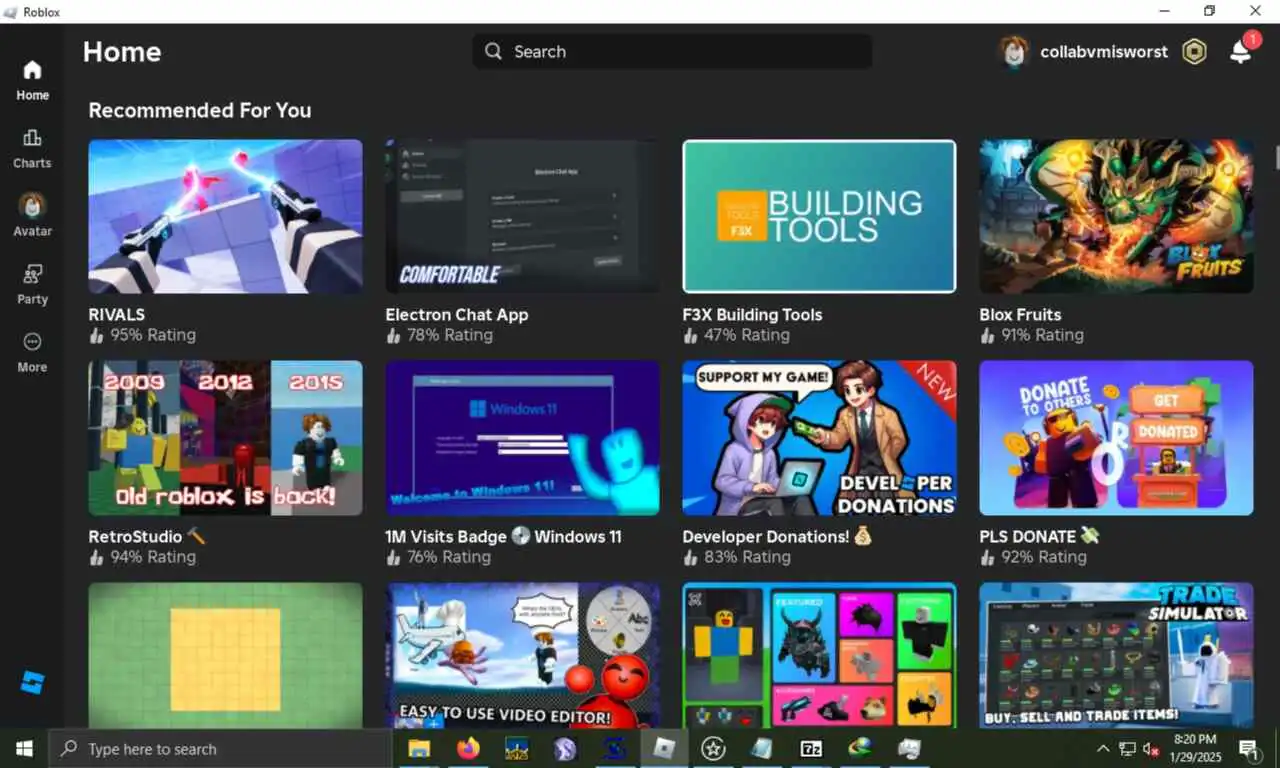Viewport: 1280px width, 768px height.
Task: Click the Recommended For You heading
Action: coord(200,110)
